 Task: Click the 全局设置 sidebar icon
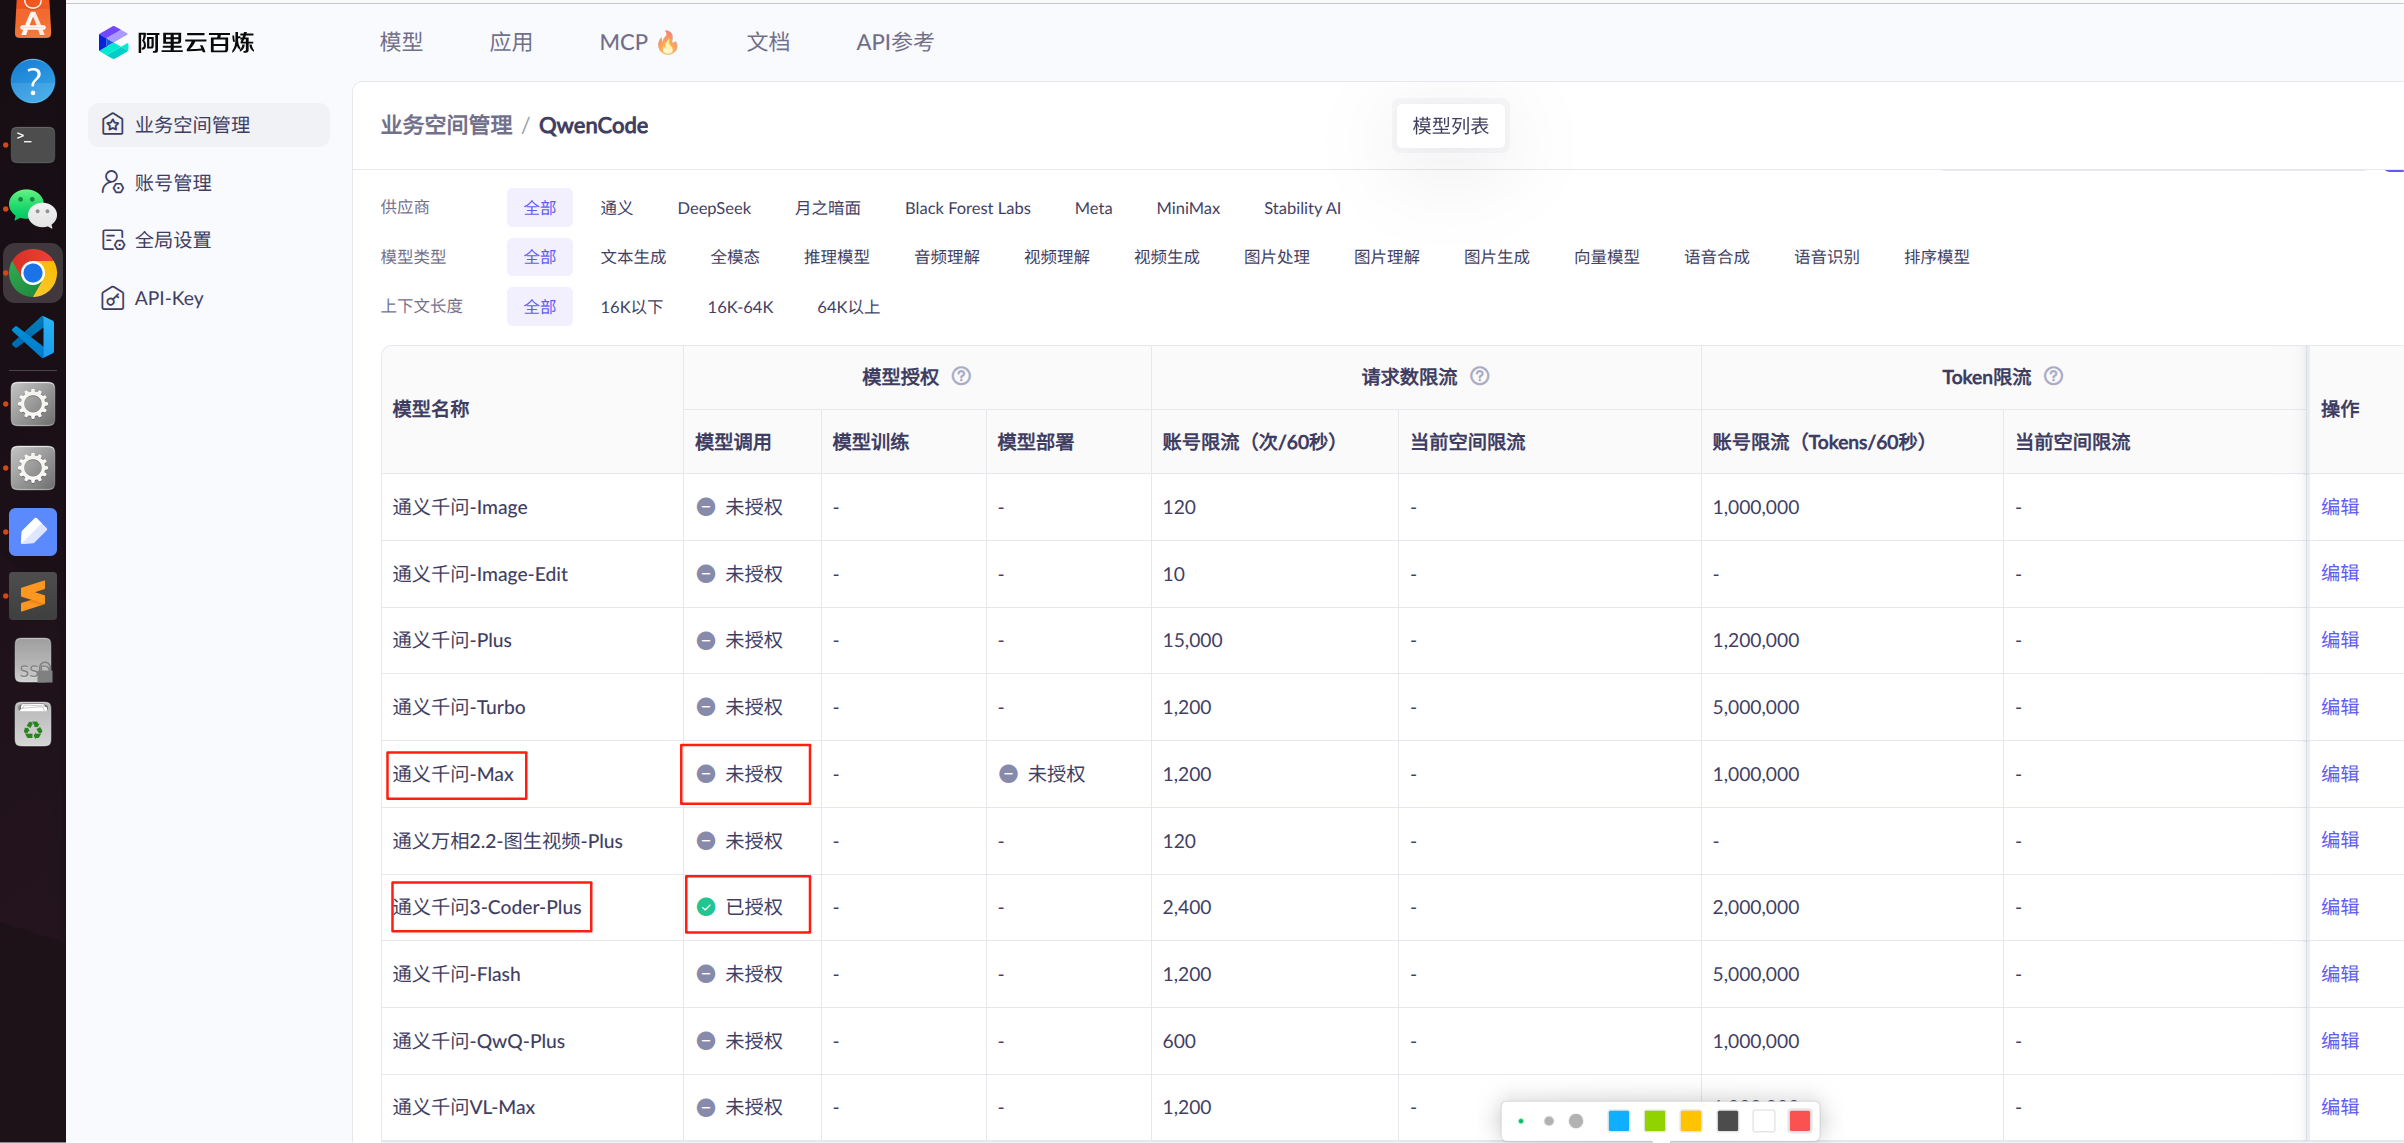113,240
